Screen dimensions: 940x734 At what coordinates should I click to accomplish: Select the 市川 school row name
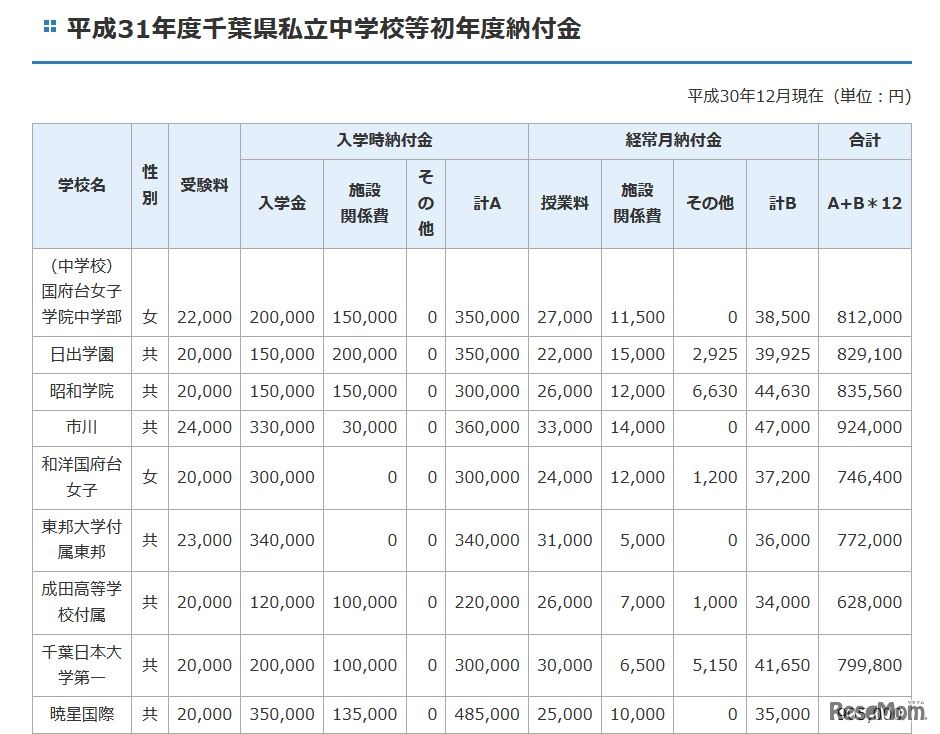pyautogui.click(x=81, y=427)
